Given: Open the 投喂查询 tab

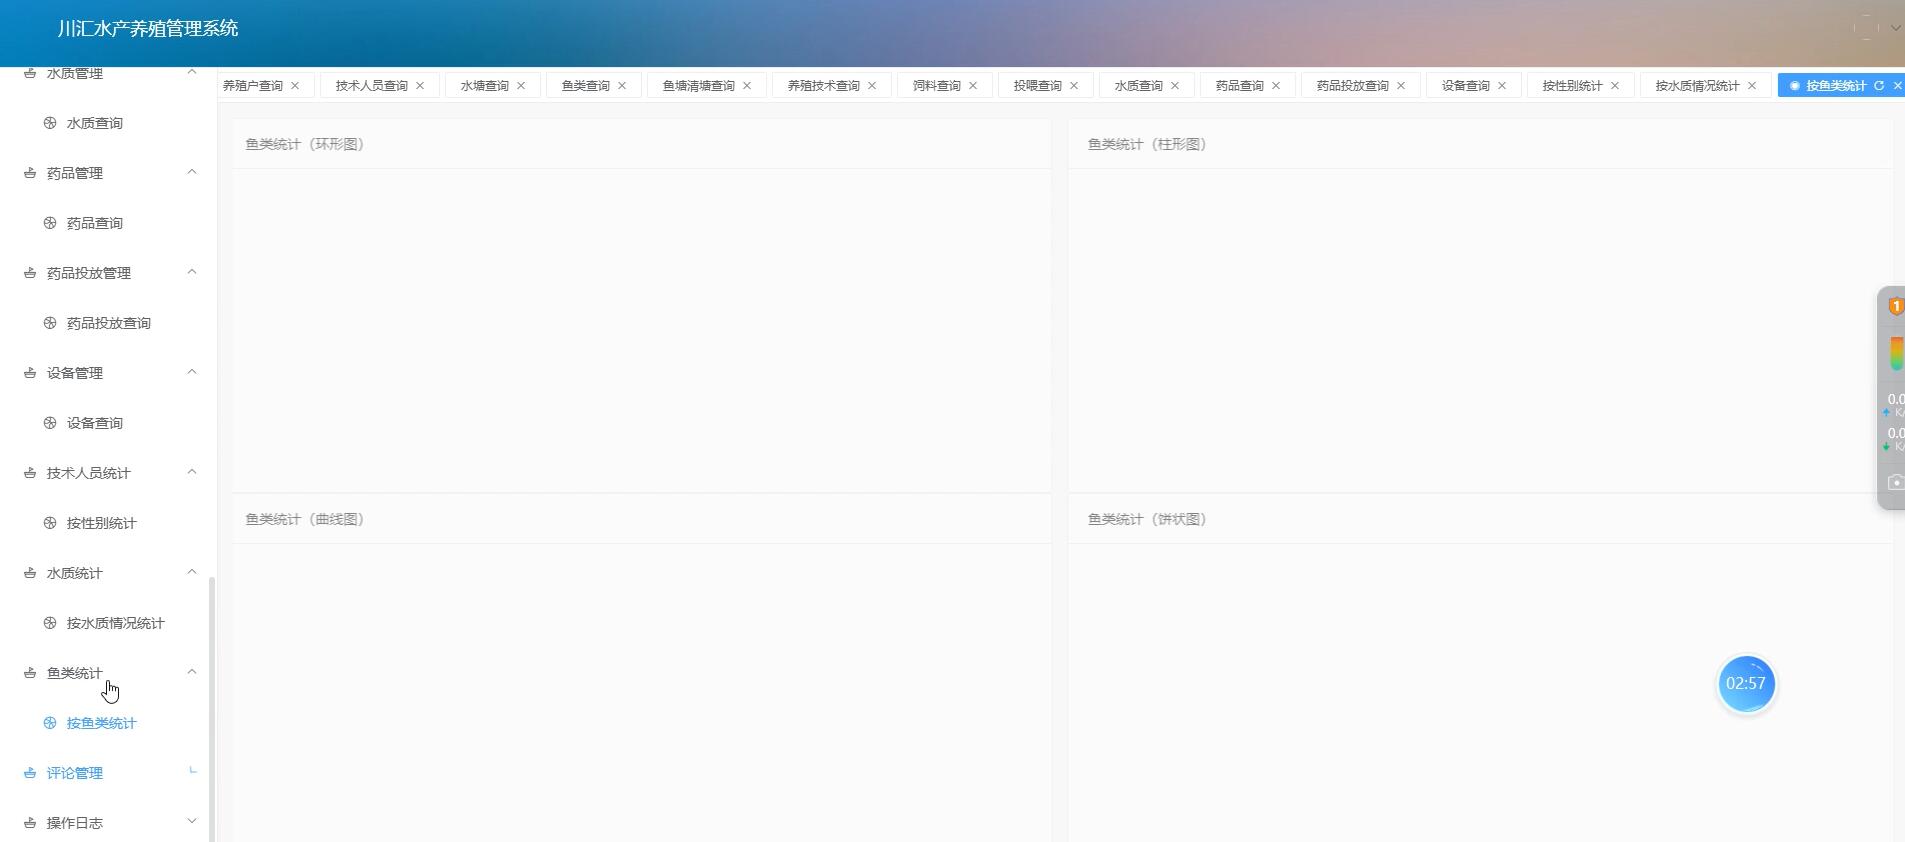Looking at the screenshot, I should [x=1038, y=86].
